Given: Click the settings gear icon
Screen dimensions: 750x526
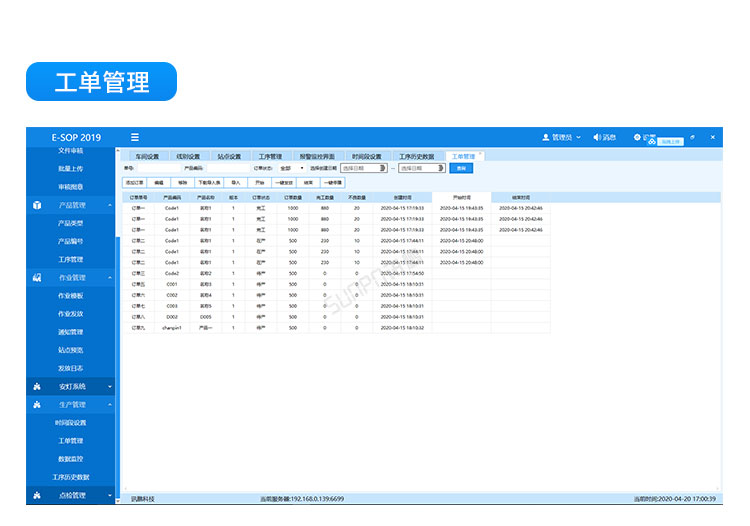Looking at the screenshot, I should [x=636, y=137].
